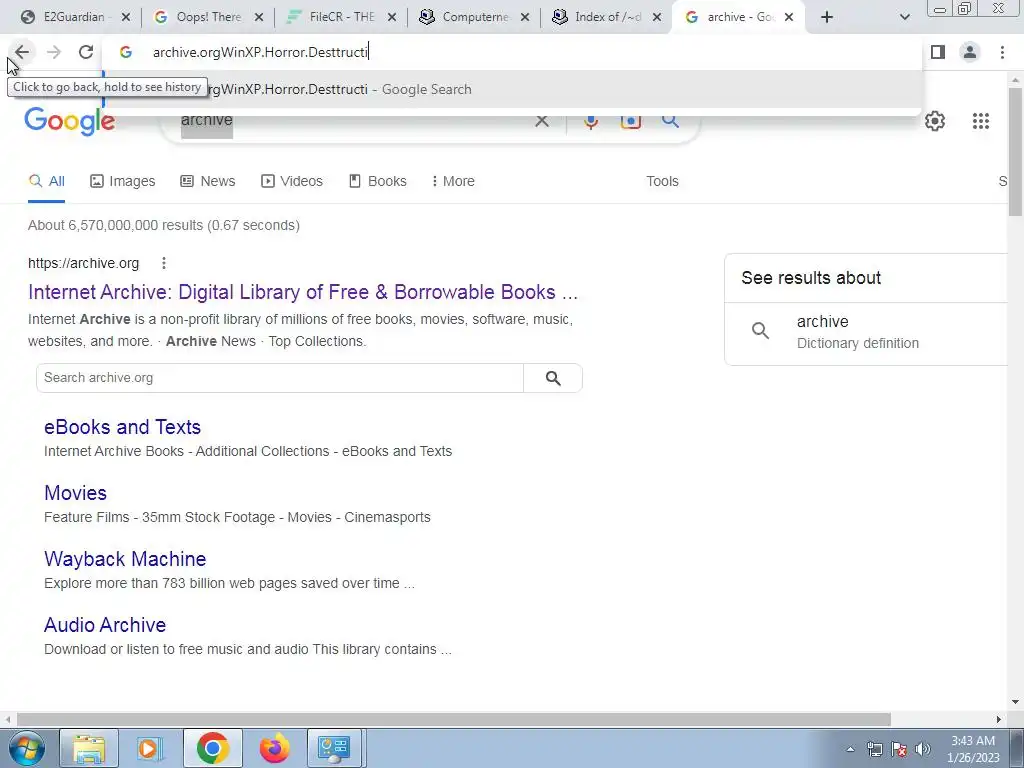The image size is (1024, 768).
Task: Click the Google logo
Action: [70, 121]
